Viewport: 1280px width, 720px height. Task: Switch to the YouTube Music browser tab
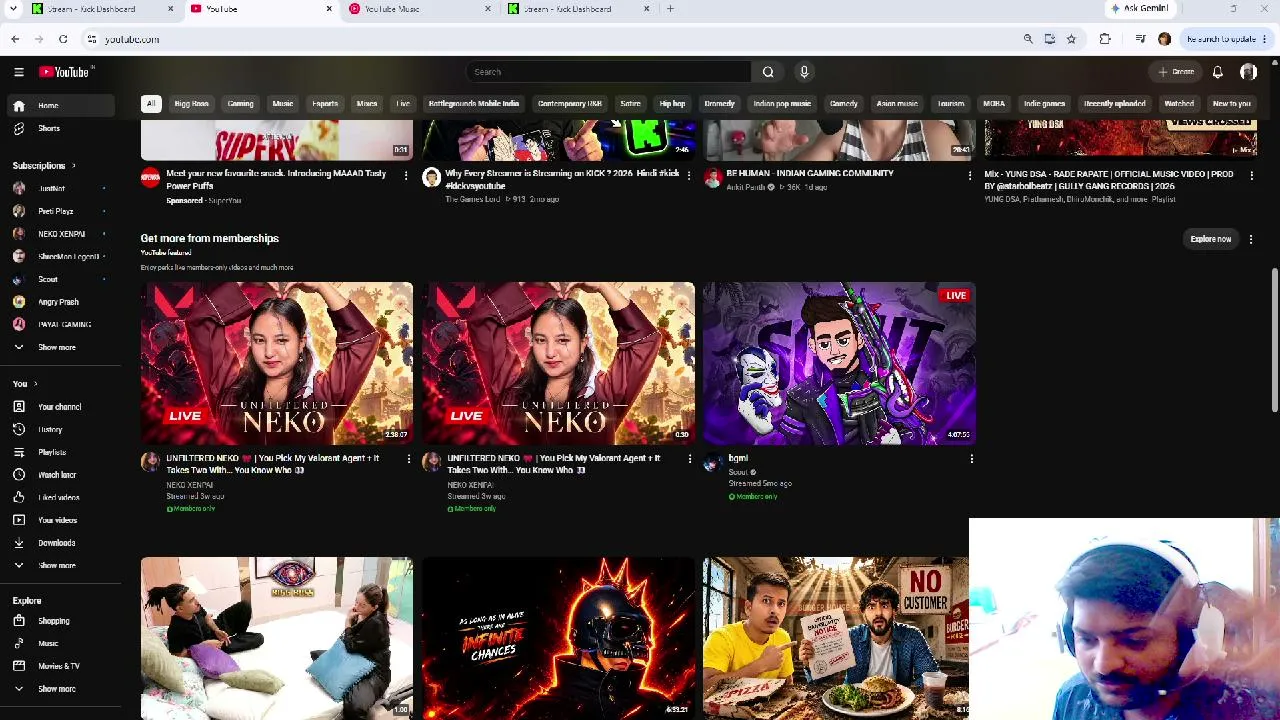click(x=420, y=9)
